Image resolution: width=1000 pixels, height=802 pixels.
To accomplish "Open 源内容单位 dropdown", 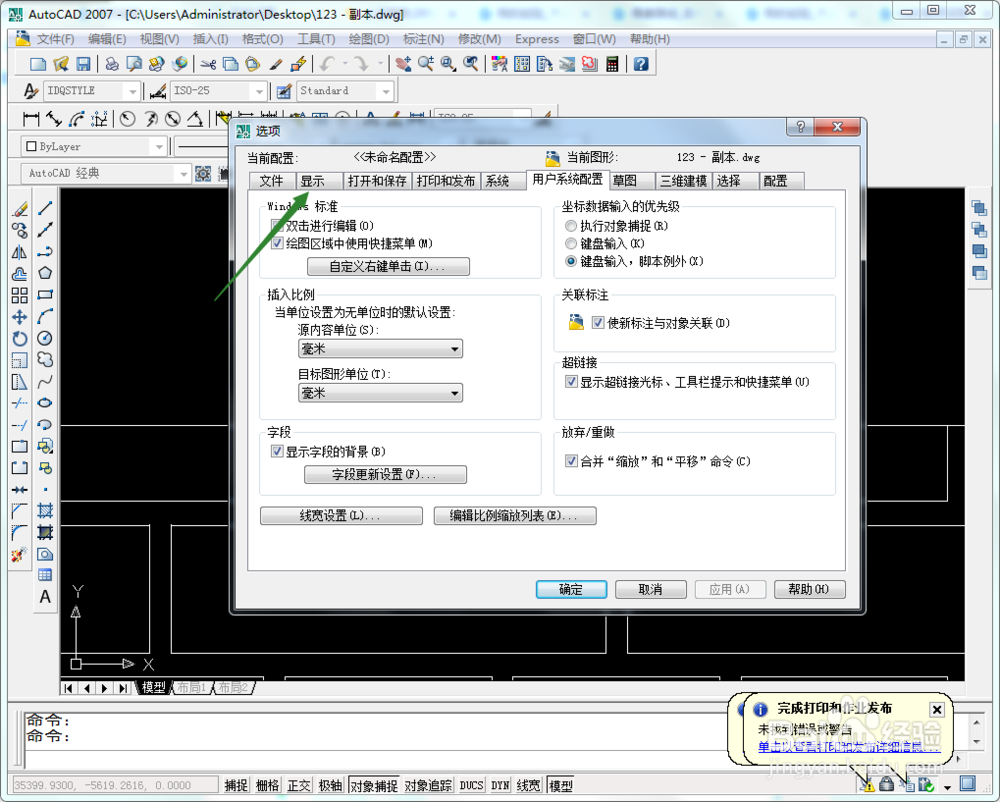I will click(380, 349).
